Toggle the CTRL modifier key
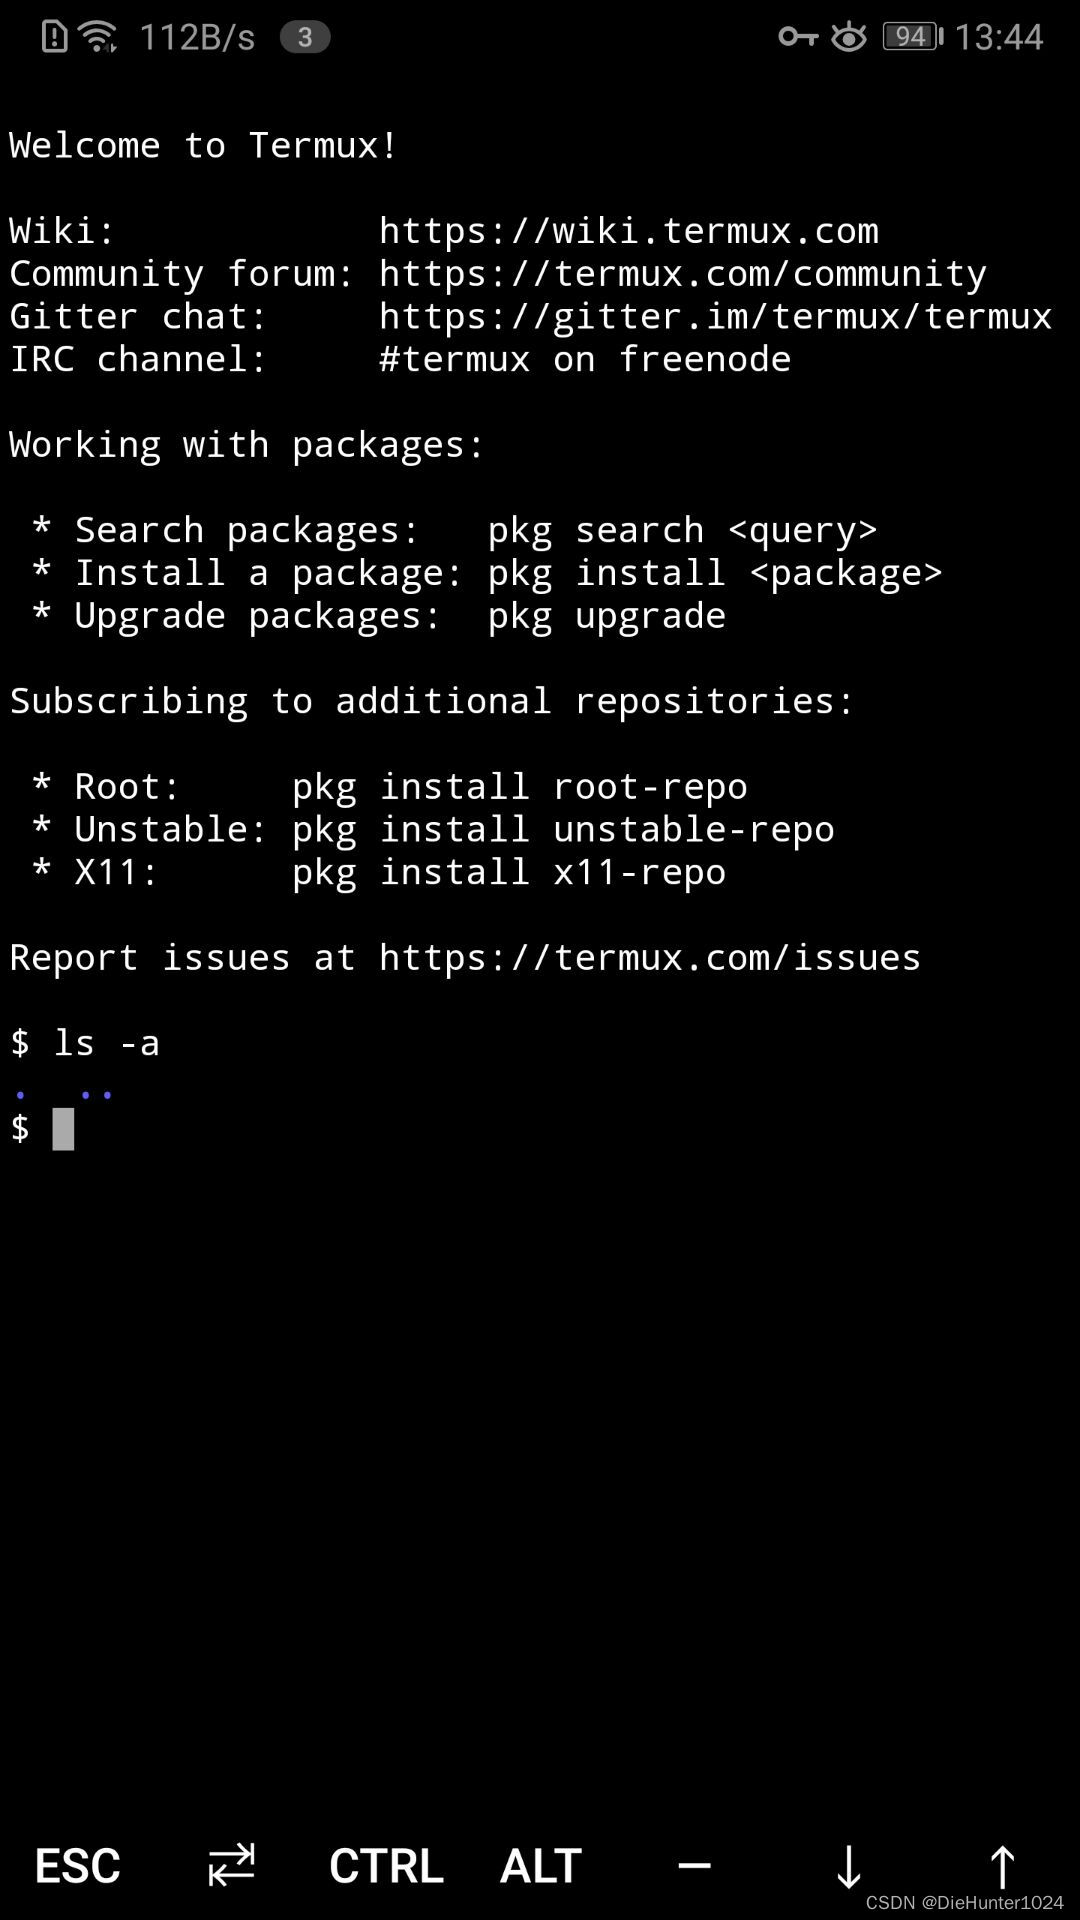This screenshot has height=1920, width=1080. (x=386, y=1866)
